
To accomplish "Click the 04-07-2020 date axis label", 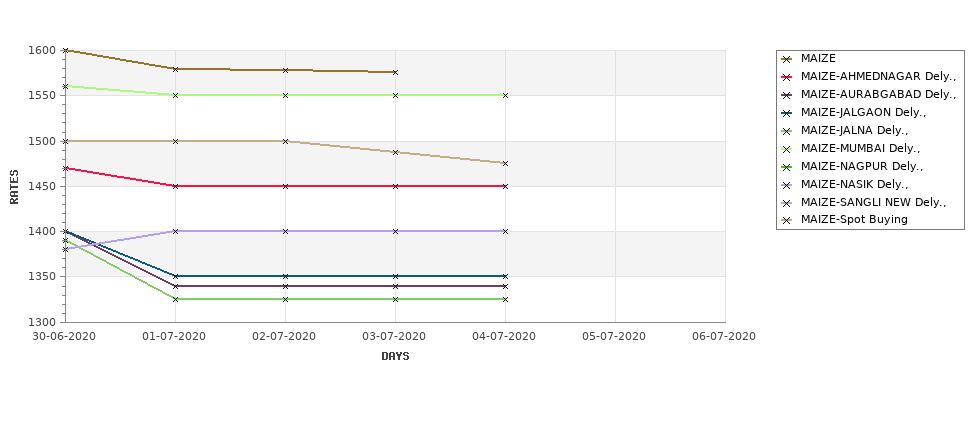I will click(x=504, y=336).
